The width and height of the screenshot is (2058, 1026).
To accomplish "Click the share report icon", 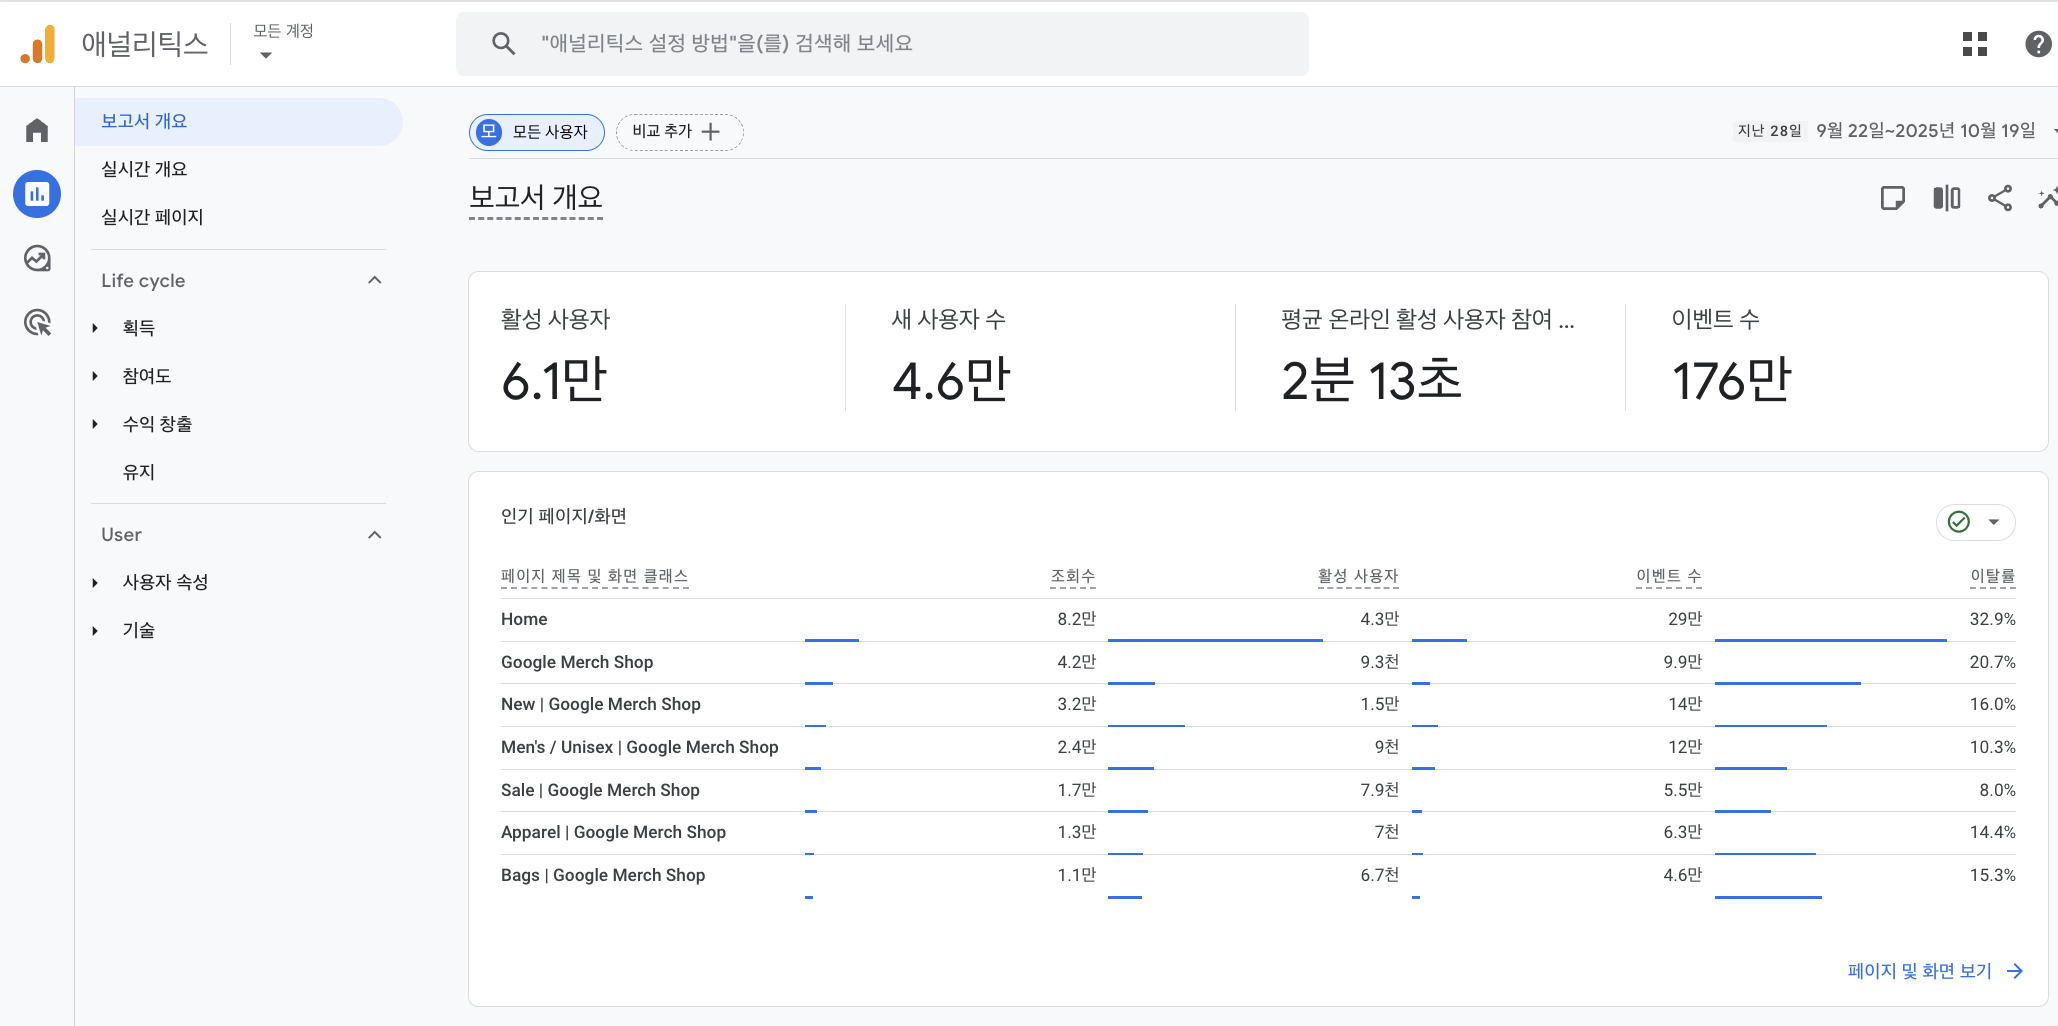I will pyautogui.click(x=2000, y=198).
